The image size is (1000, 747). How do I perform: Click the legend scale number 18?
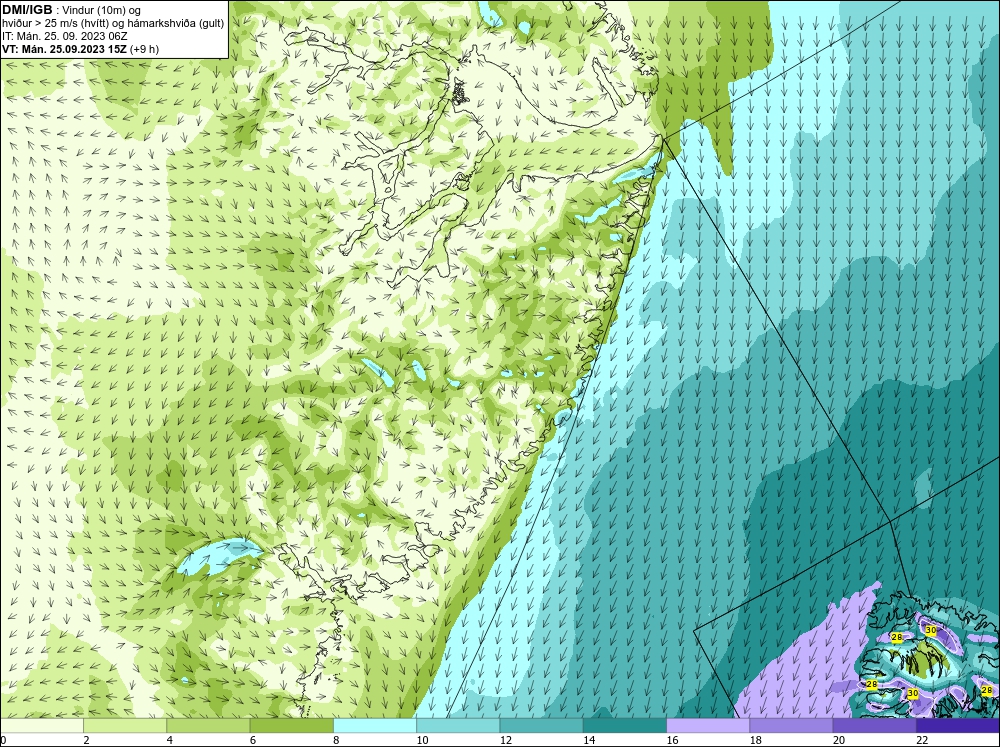pyautogui.click(x=756, y=740)
